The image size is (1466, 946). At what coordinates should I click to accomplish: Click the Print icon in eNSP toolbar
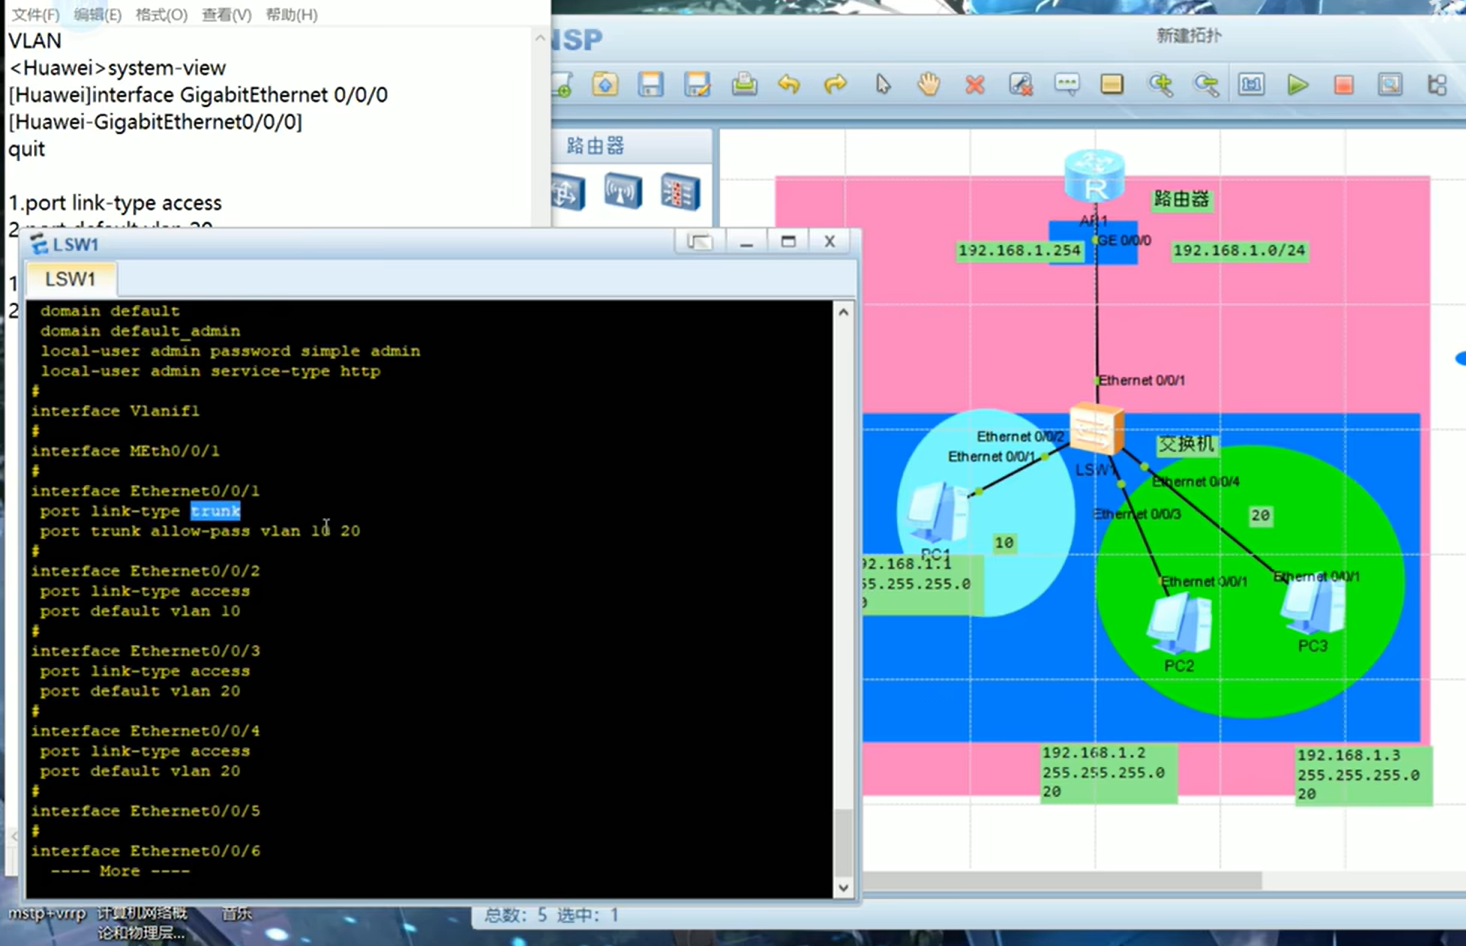(744, 85)
